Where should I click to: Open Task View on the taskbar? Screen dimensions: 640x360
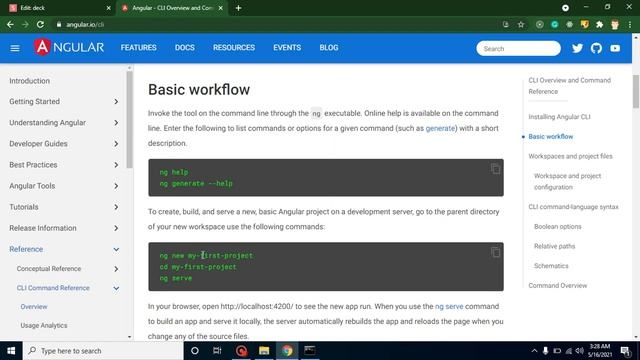pyautogui.click(x=217, y=351)
